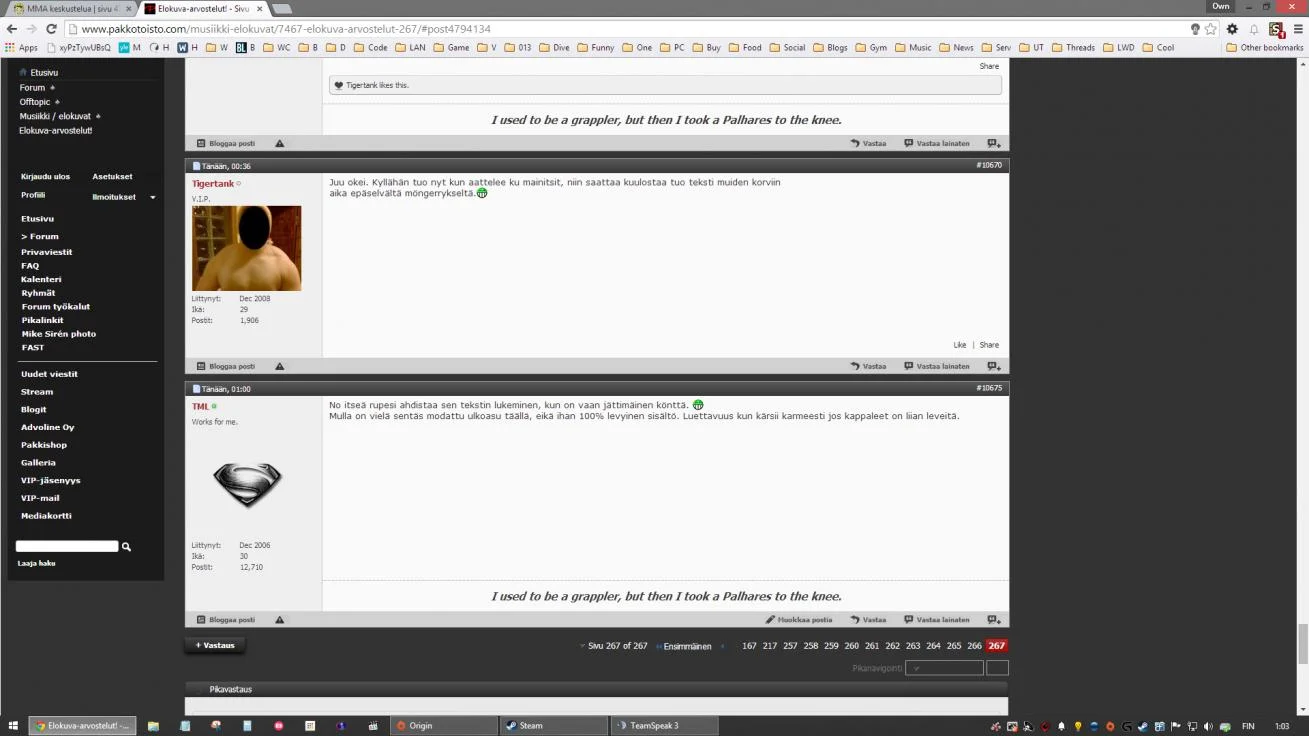Reload the page with refresh icon
Viewport: 1309px width, 736px height.
coord(53,29)
